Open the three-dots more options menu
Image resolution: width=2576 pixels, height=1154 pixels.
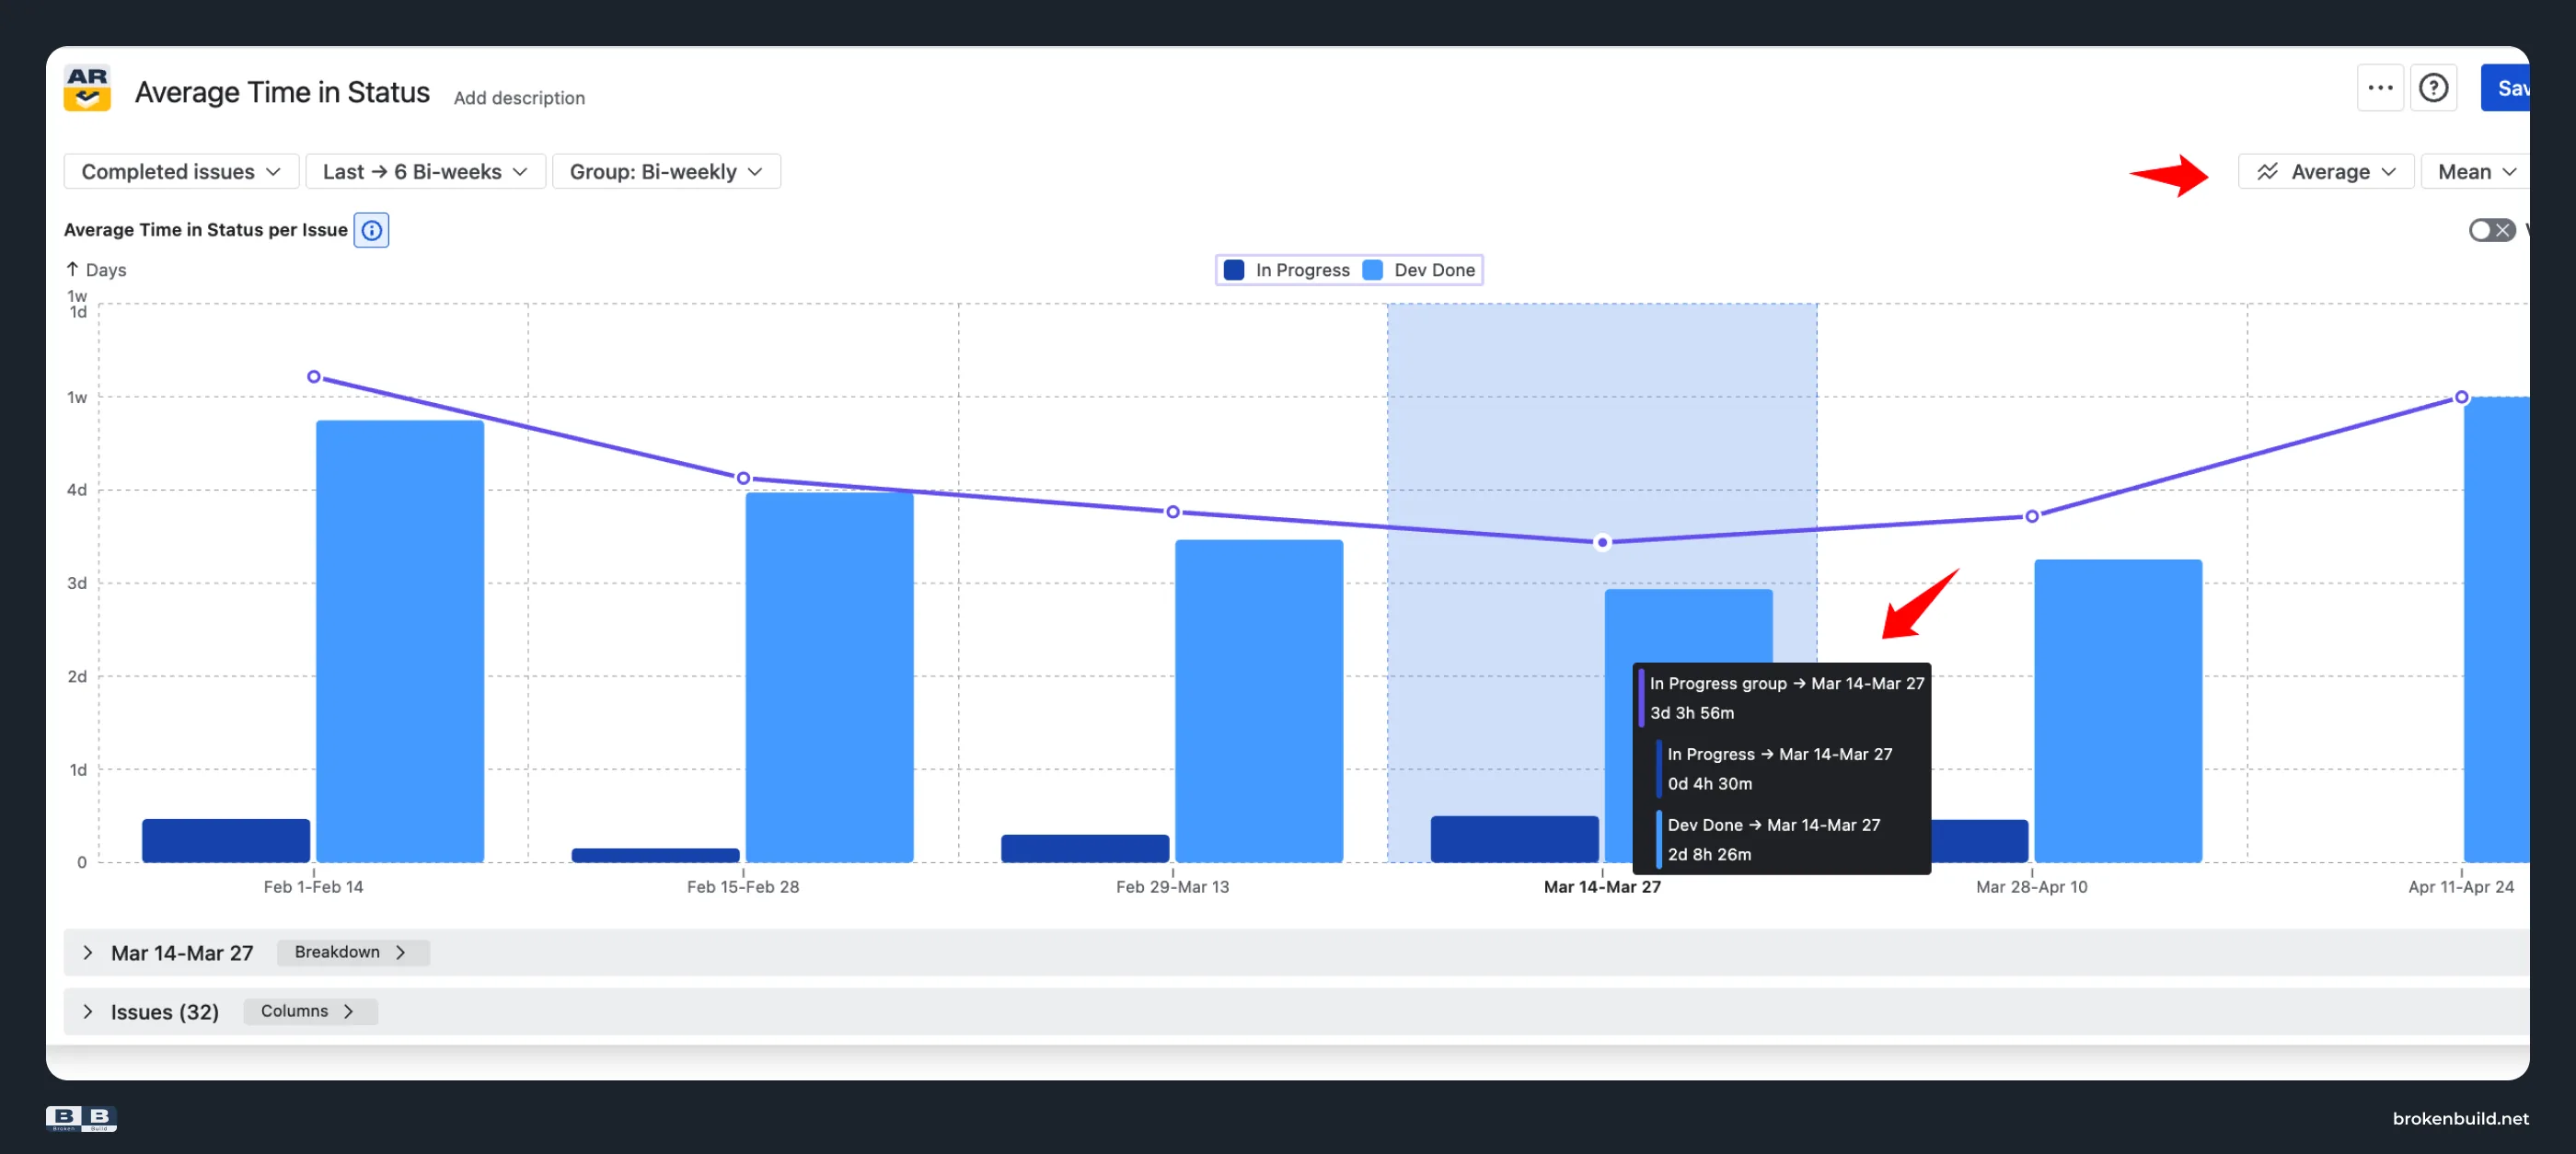pyautogui.click(x=2380, y=88)
